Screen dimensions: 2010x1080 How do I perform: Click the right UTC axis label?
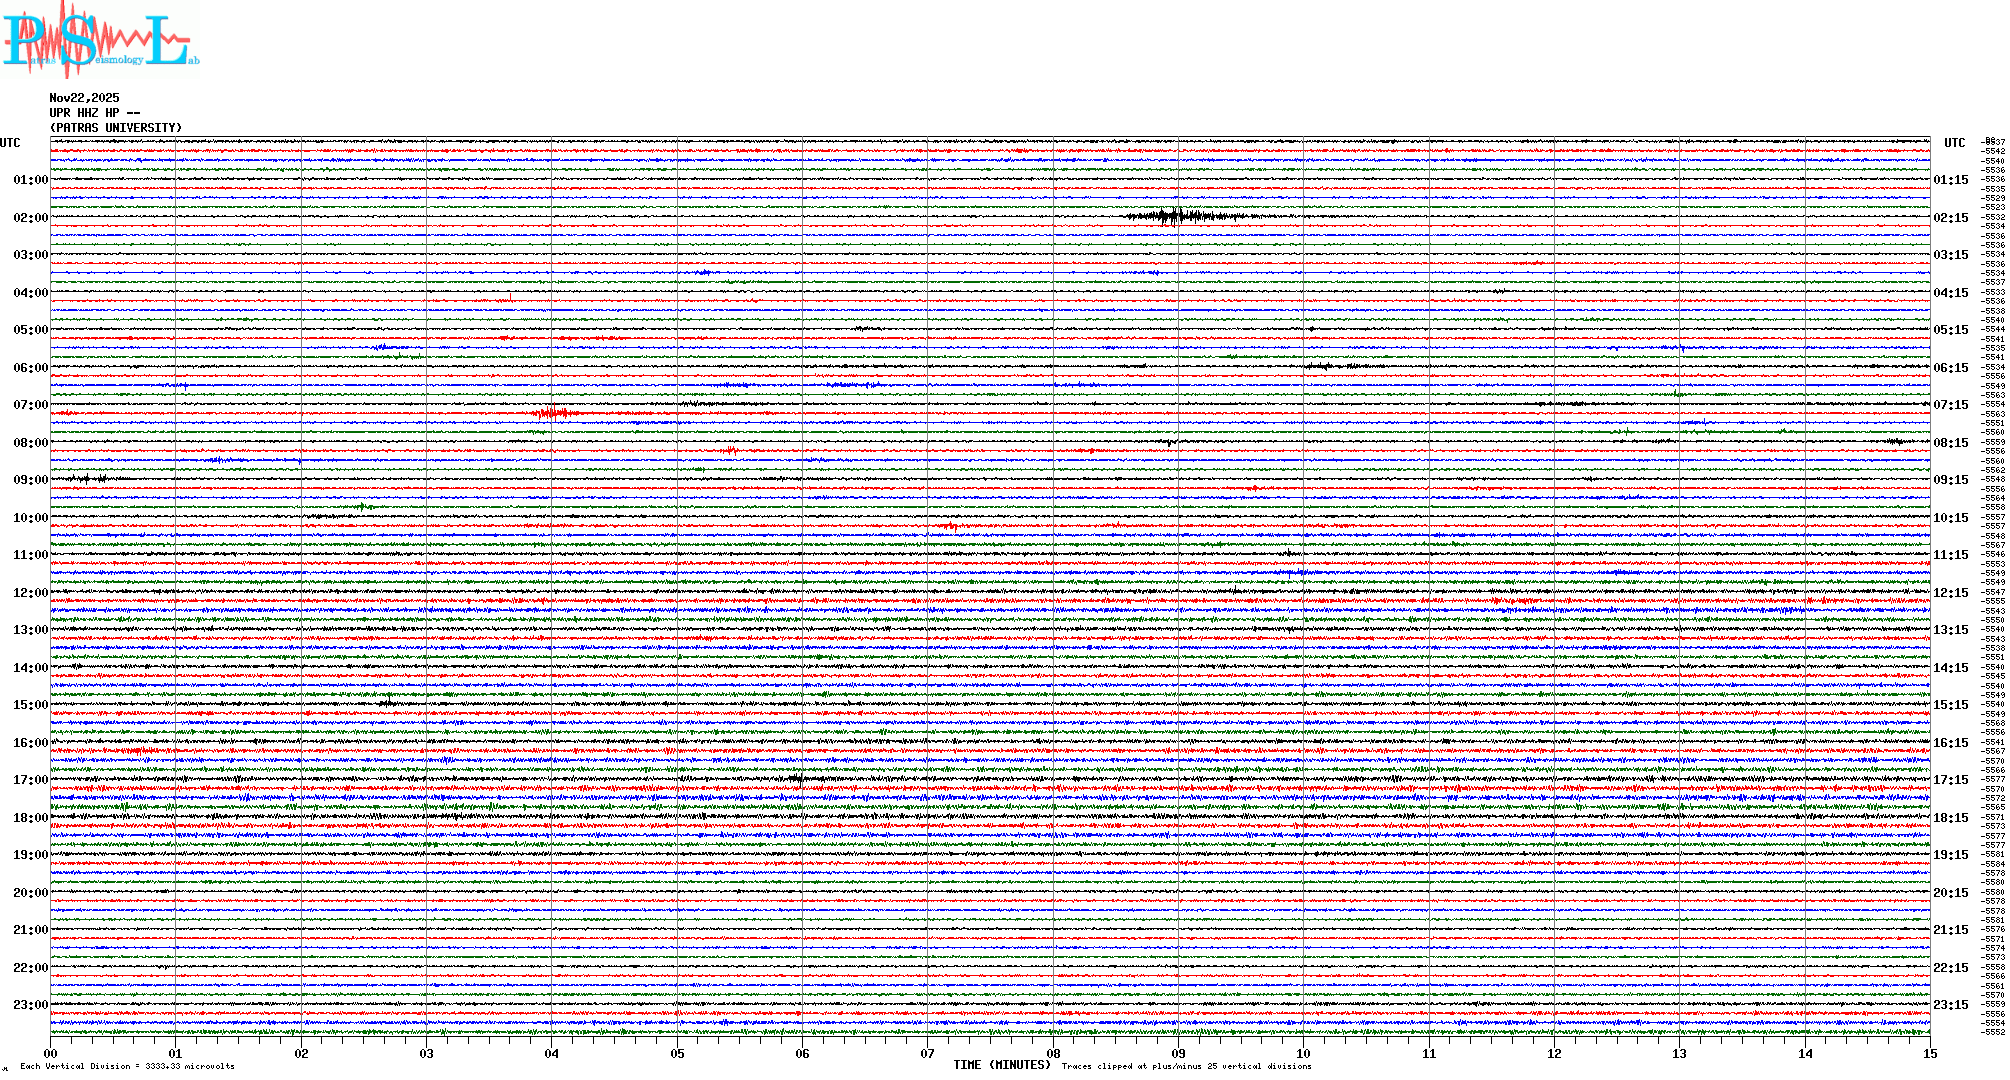1954,143
